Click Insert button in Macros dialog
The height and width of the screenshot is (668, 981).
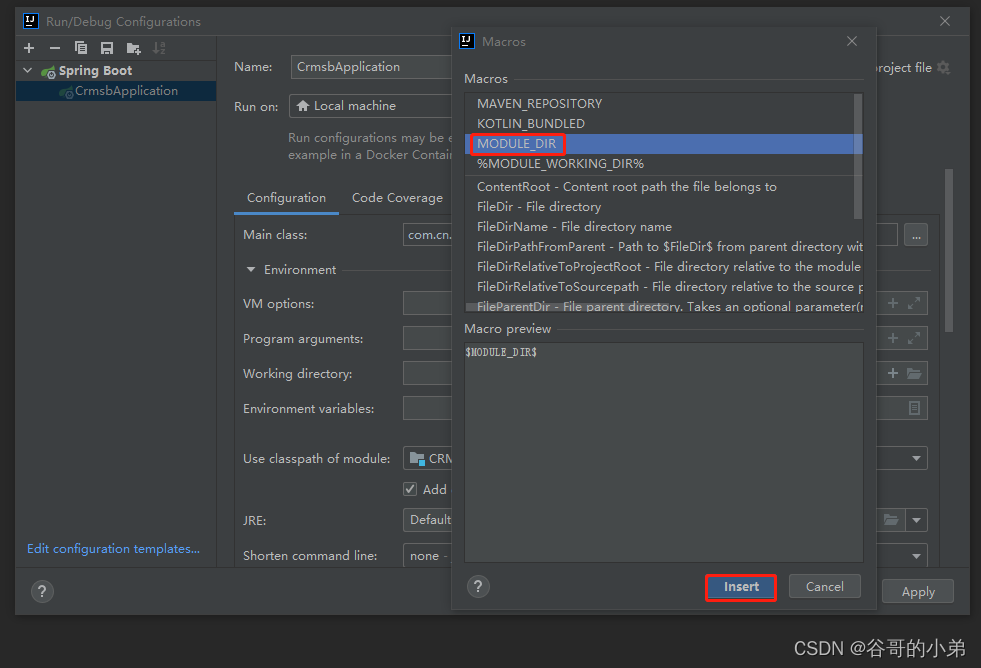click(x=741, y=587)
